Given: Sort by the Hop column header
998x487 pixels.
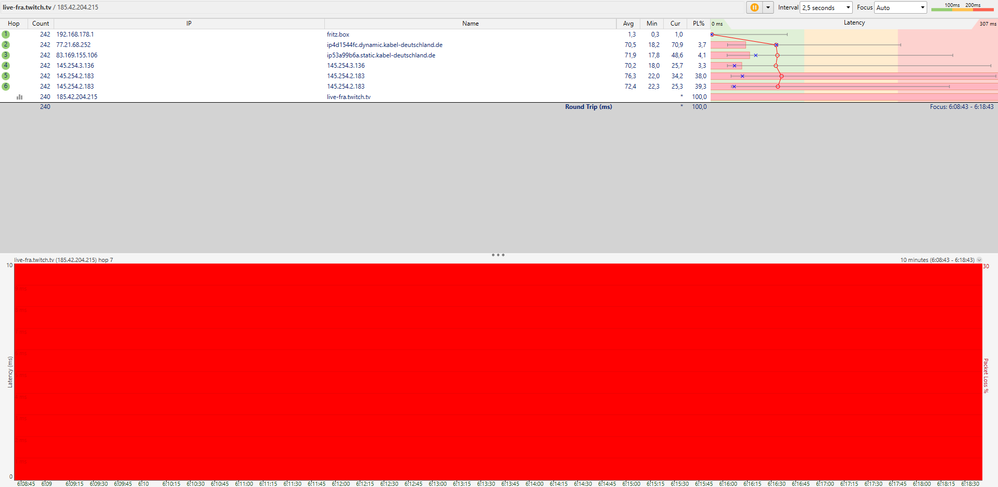Looking at the screenshot, I should tap(13, 24).
